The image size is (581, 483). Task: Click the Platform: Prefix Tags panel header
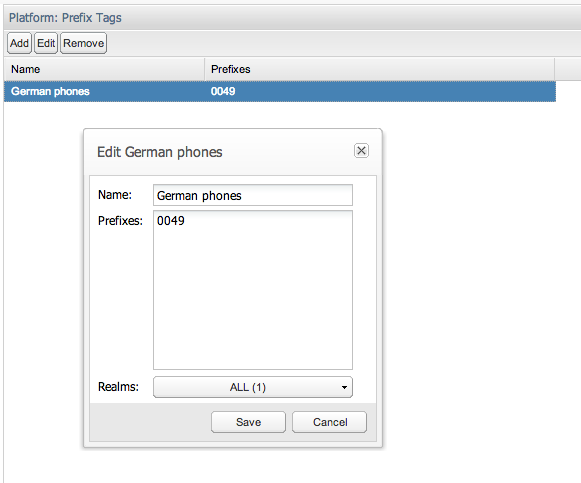tap(65, 17)
